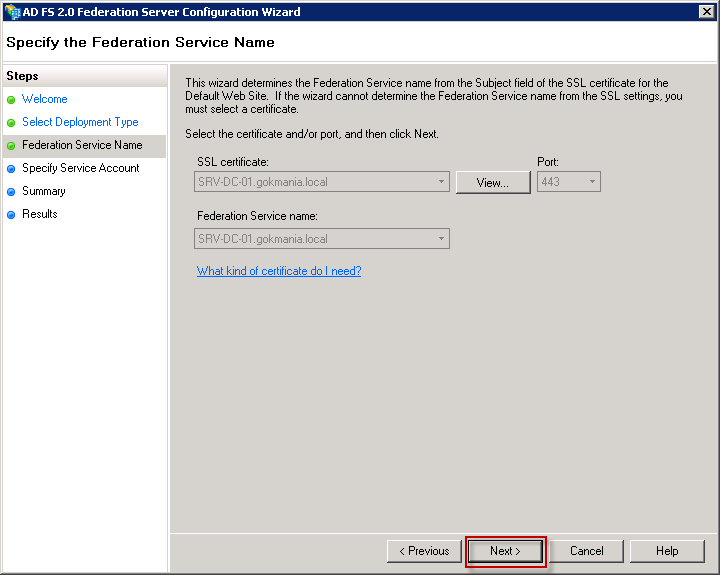Screen dimensions: 720x575
Task: Click the green bullet beside Select Deployment Type
Action: (x=11, y=123)
